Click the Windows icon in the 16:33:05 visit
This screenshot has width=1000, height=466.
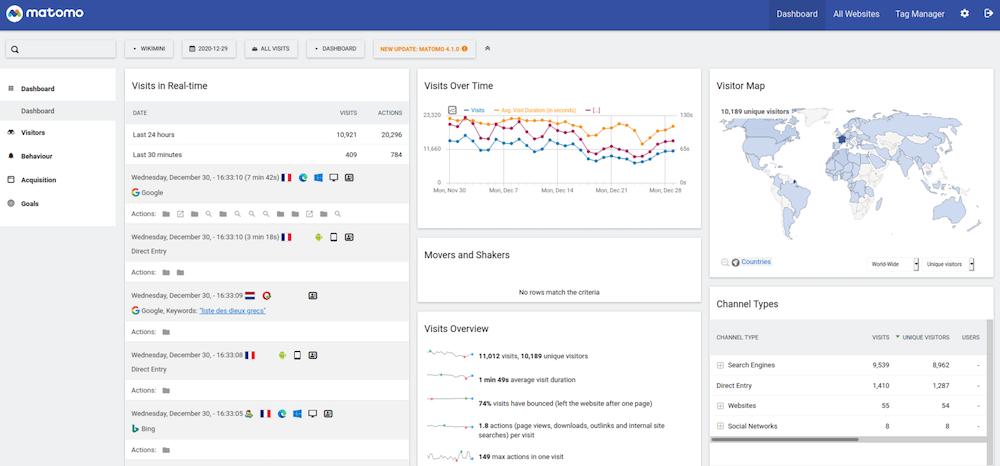tap(297, 414)
